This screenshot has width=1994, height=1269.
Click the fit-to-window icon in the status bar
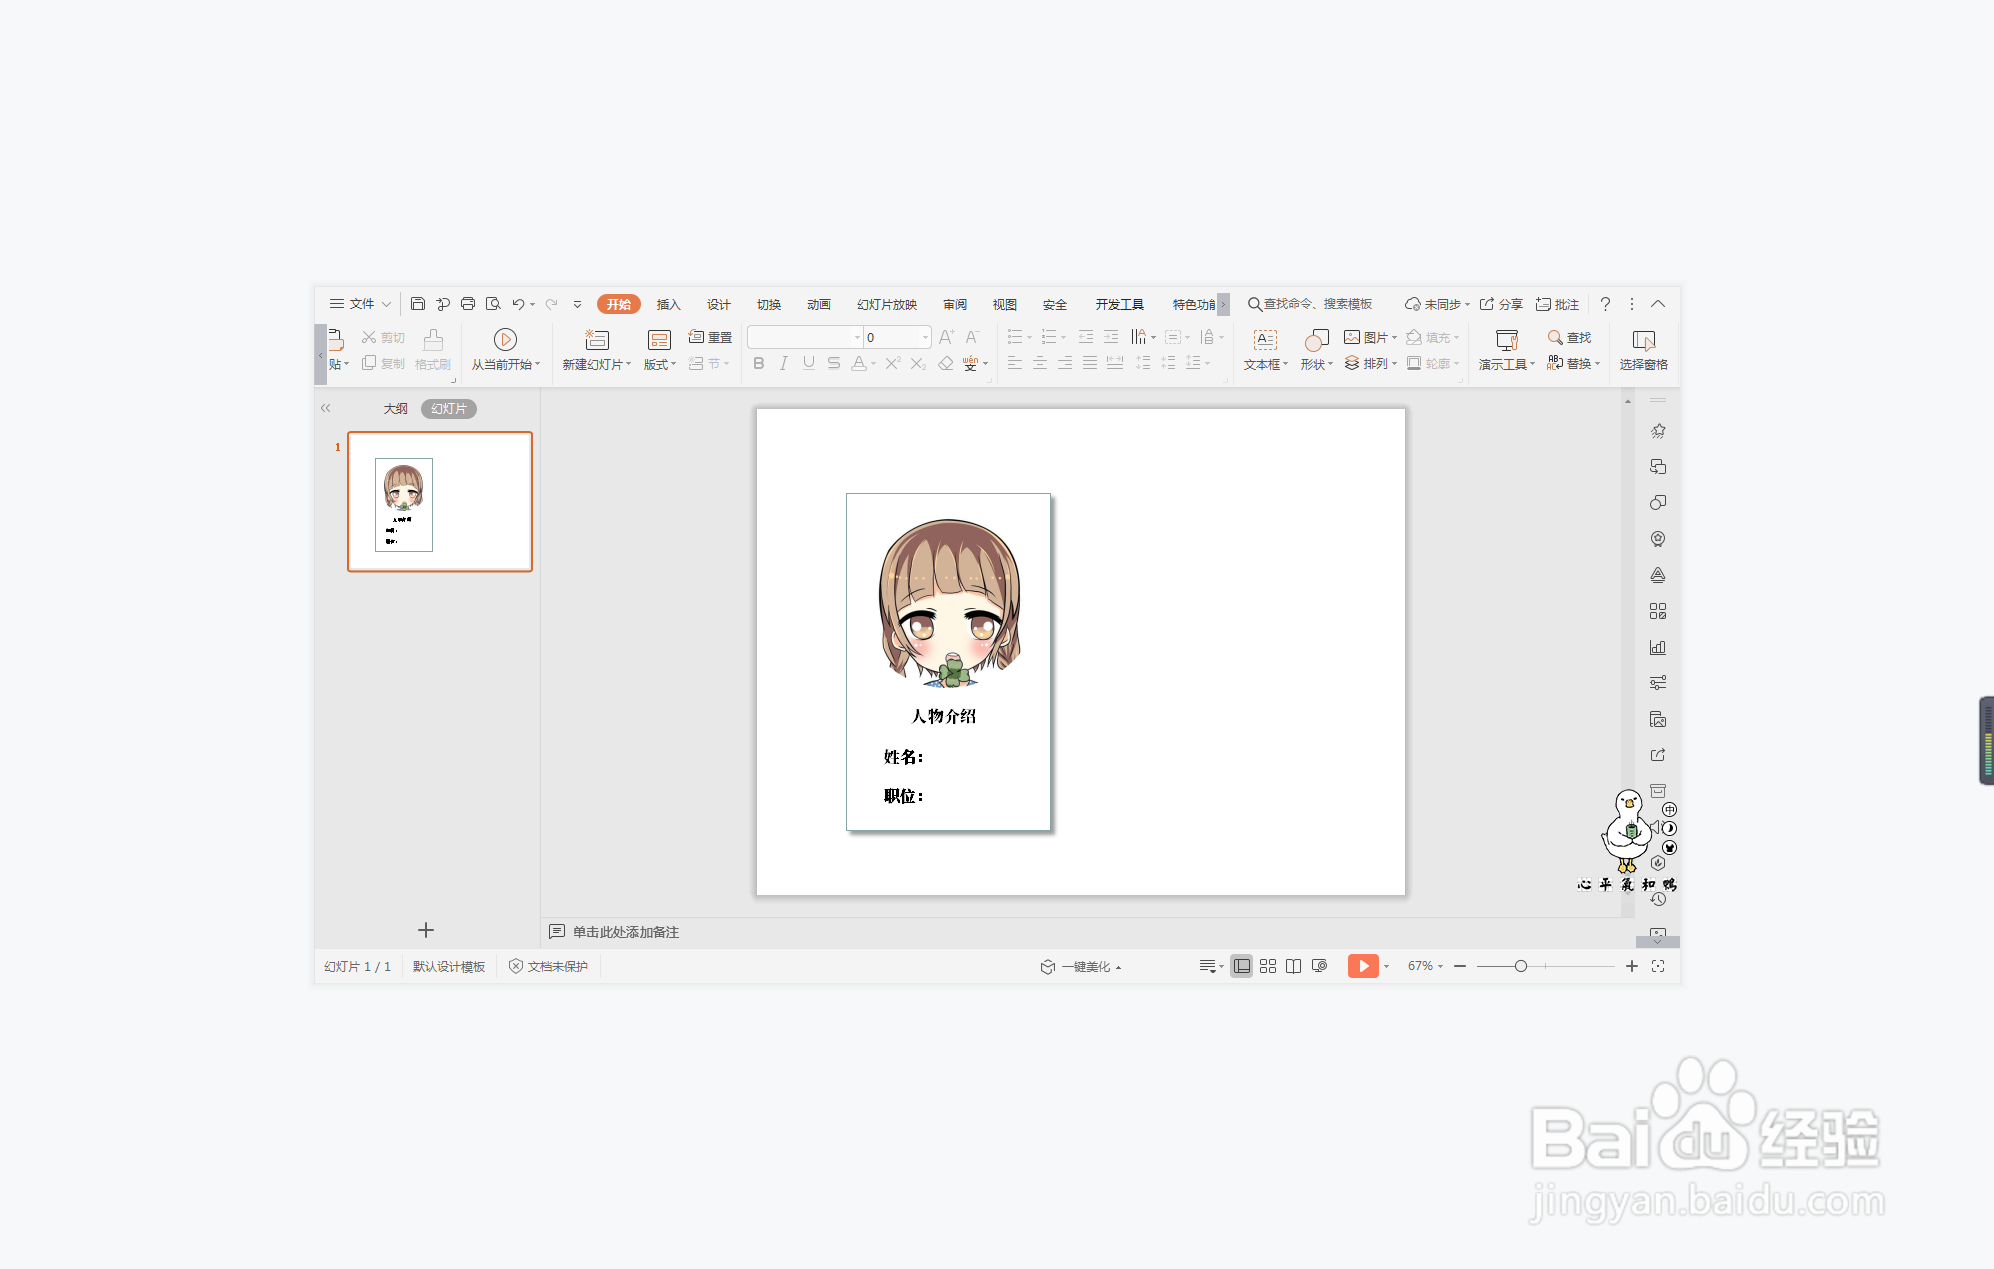pyautogui.click(x=1658, y=966)
